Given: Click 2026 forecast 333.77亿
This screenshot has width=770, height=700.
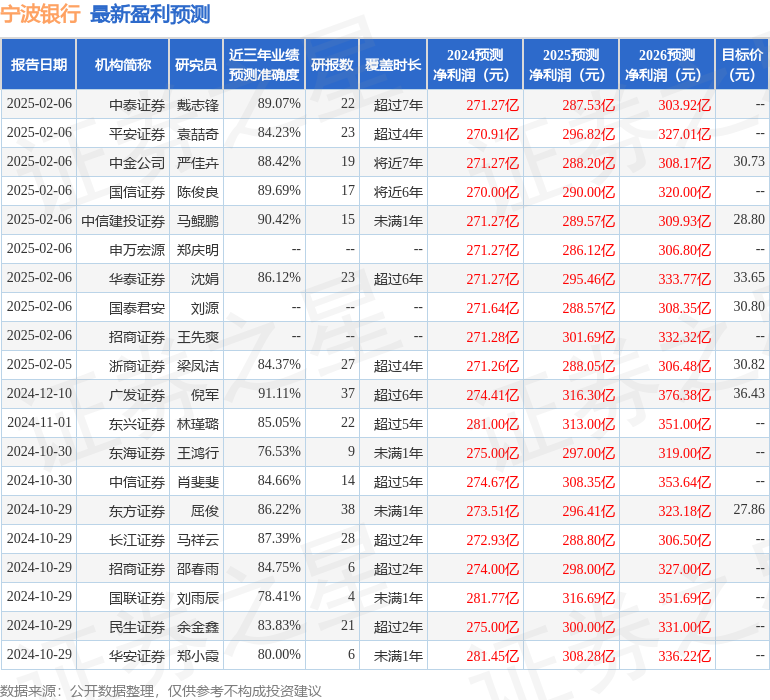Looking at the screenshot, I should [x=685, y=279].
